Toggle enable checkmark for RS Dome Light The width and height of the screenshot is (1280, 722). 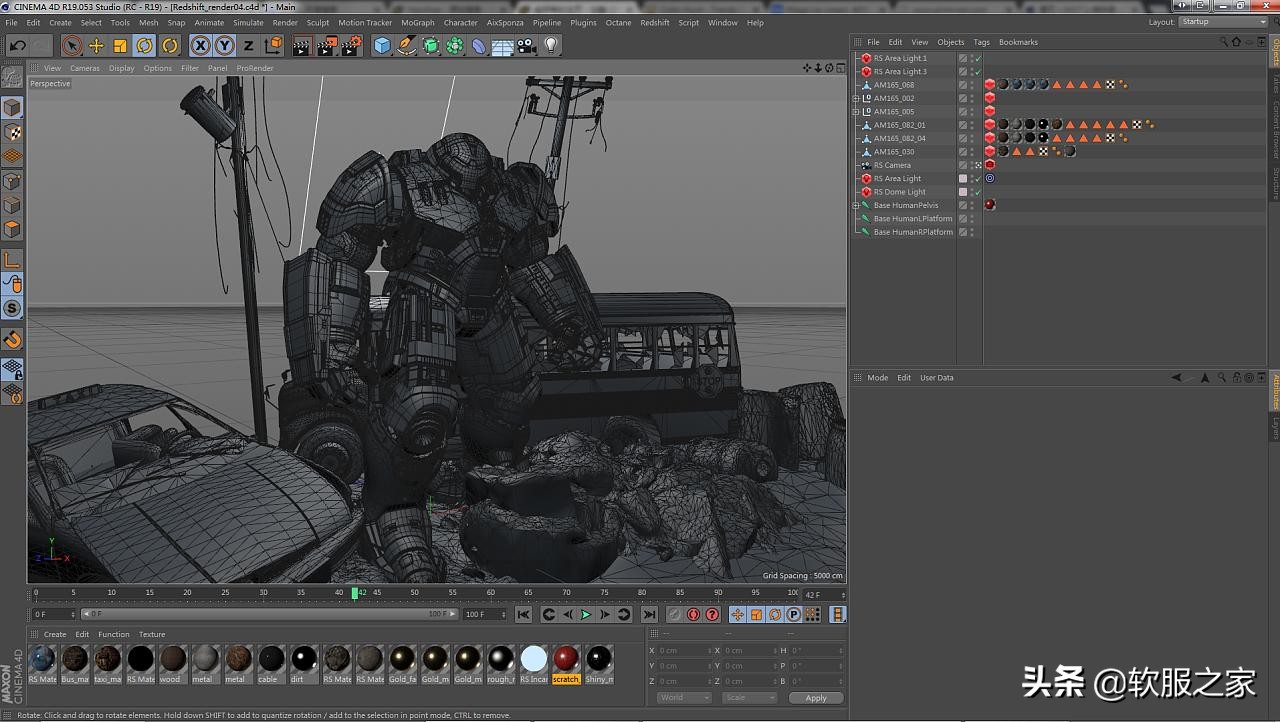click(977, 192)
